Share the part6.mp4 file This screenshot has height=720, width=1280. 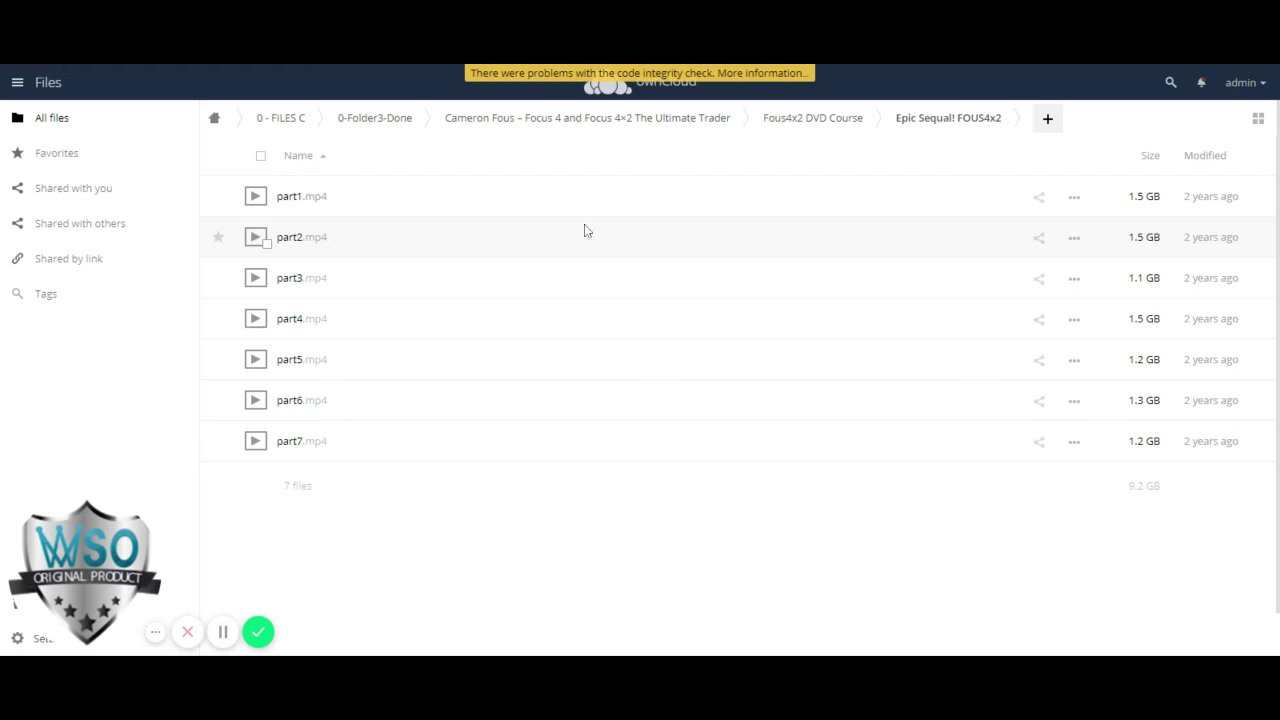[1039, 401]
